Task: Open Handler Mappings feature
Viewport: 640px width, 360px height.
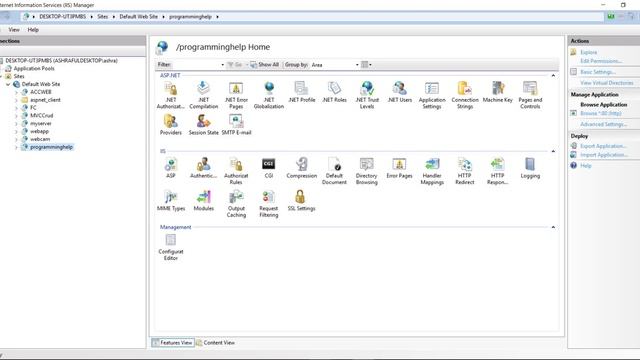Action: pos(432,171)
